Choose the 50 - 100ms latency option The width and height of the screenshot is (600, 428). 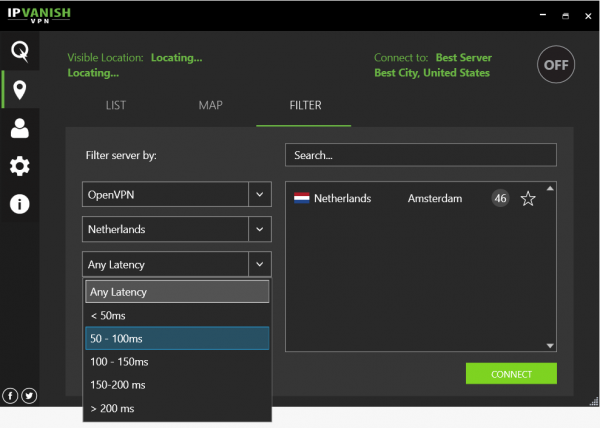(177, 338)
